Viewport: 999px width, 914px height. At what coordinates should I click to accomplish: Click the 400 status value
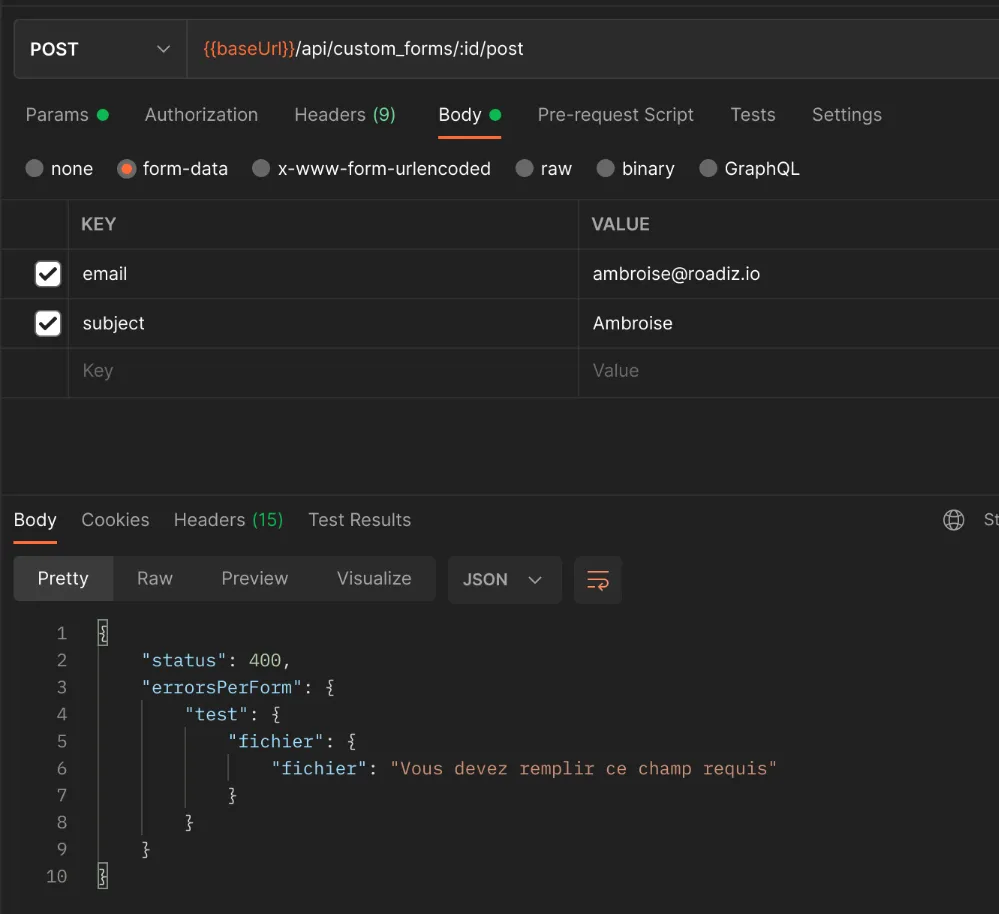(265, 661)
